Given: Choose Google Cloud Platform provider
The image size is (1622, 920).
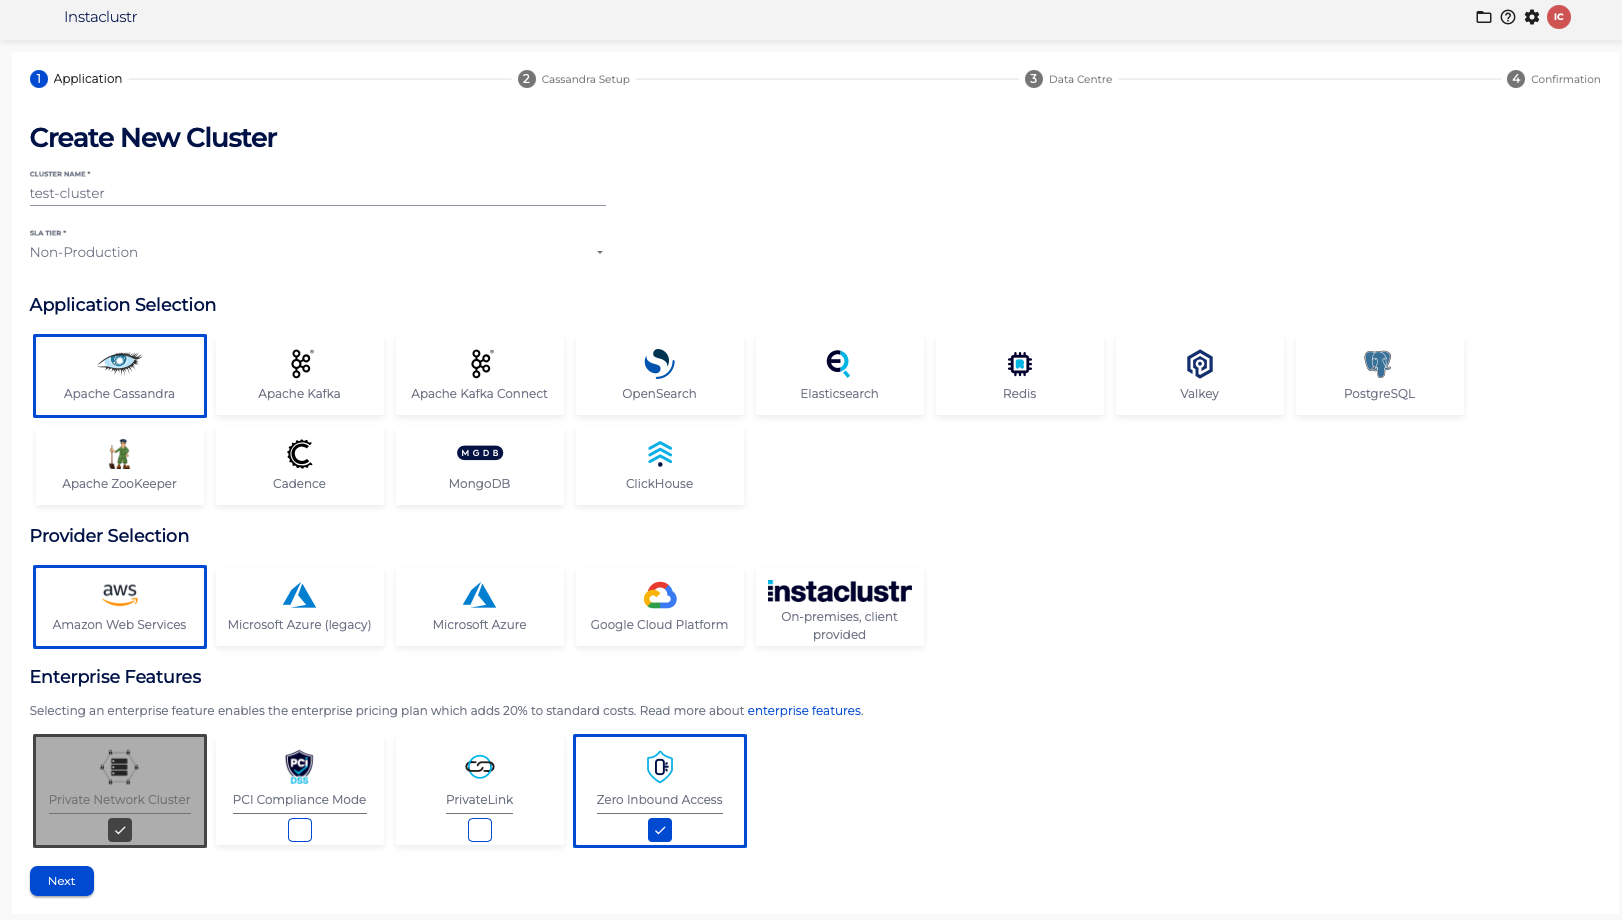Looking at the screenshot, I should (660, 607).
